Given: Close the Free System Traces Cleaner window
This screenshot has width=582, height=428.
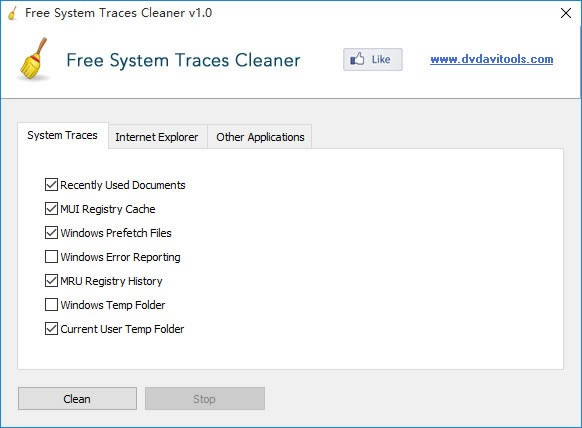Looking at the screenshot, I should (566, 13).
